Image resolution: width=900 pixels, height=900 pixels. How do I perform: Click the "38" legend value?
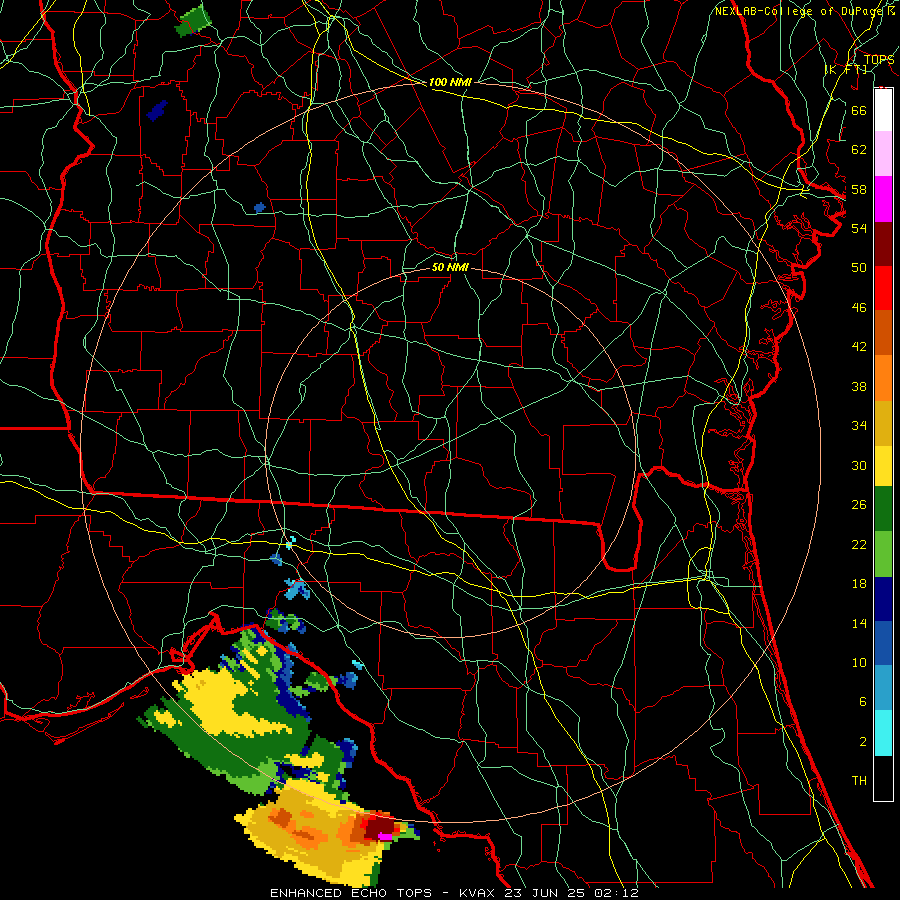pyautogui.click(x=859, y=386)
